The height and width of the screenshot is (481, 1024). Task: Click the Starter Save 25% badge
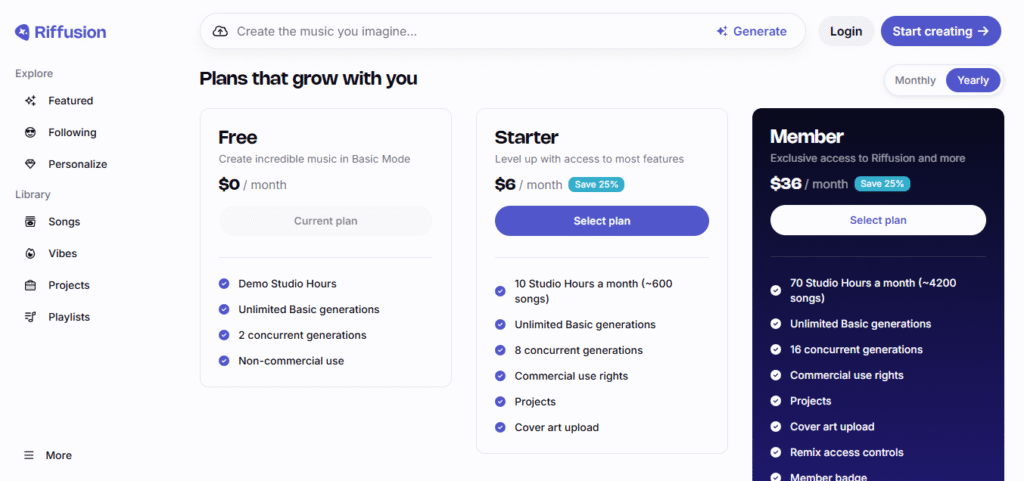tap(596, 184)
